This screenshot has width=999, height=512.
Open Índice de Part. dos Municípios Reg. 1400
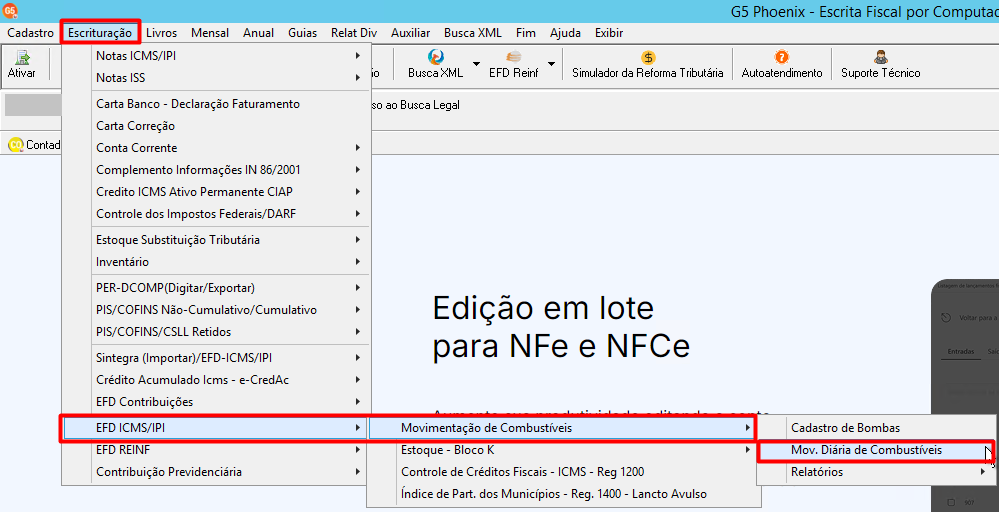563,494
